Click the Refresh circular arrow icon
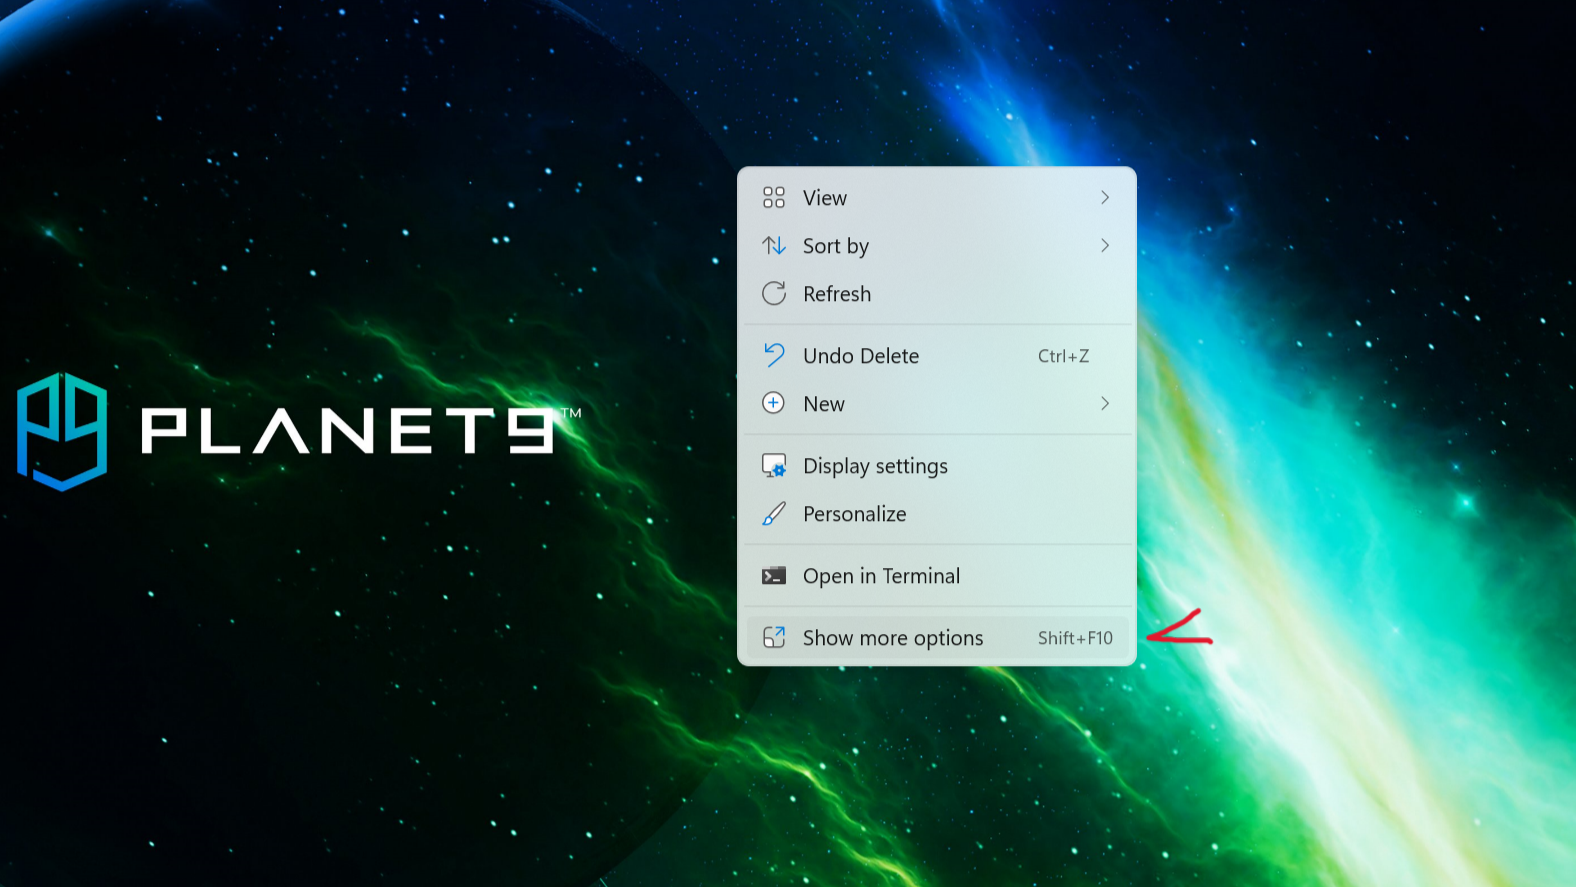 774,293
